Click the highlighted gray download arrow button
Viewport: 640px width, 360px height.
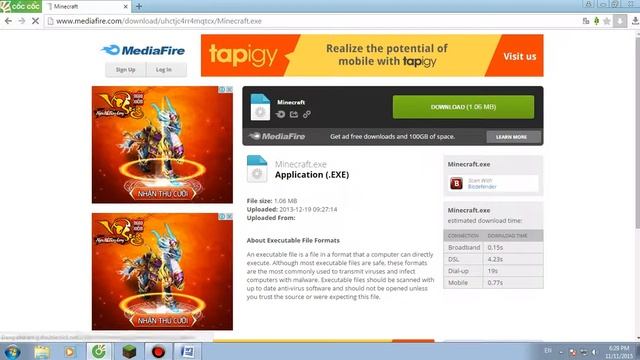[x=620, y=21]
